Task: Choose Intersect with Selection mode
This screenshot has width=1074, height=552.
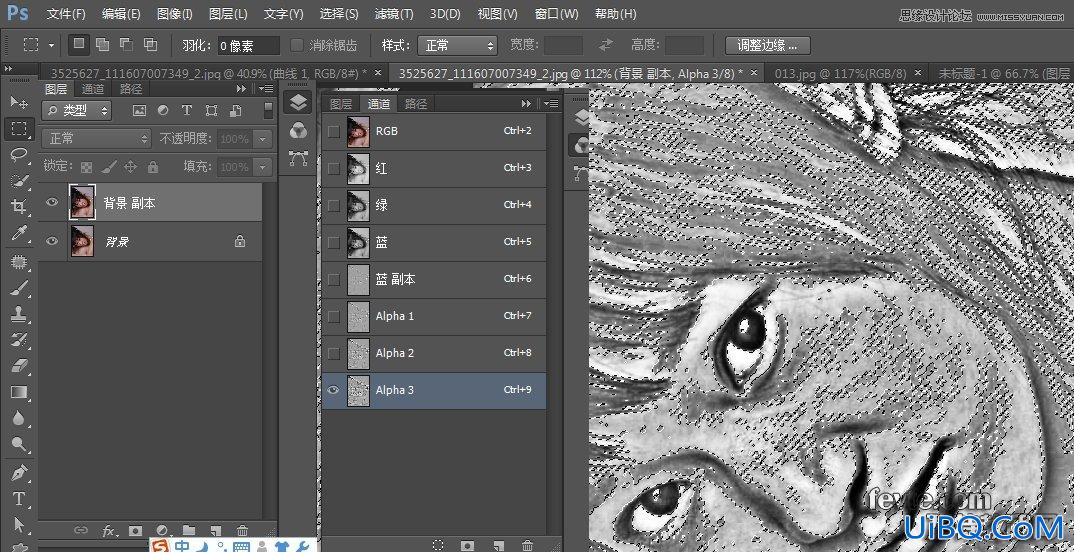Action: tap(151, 45)
